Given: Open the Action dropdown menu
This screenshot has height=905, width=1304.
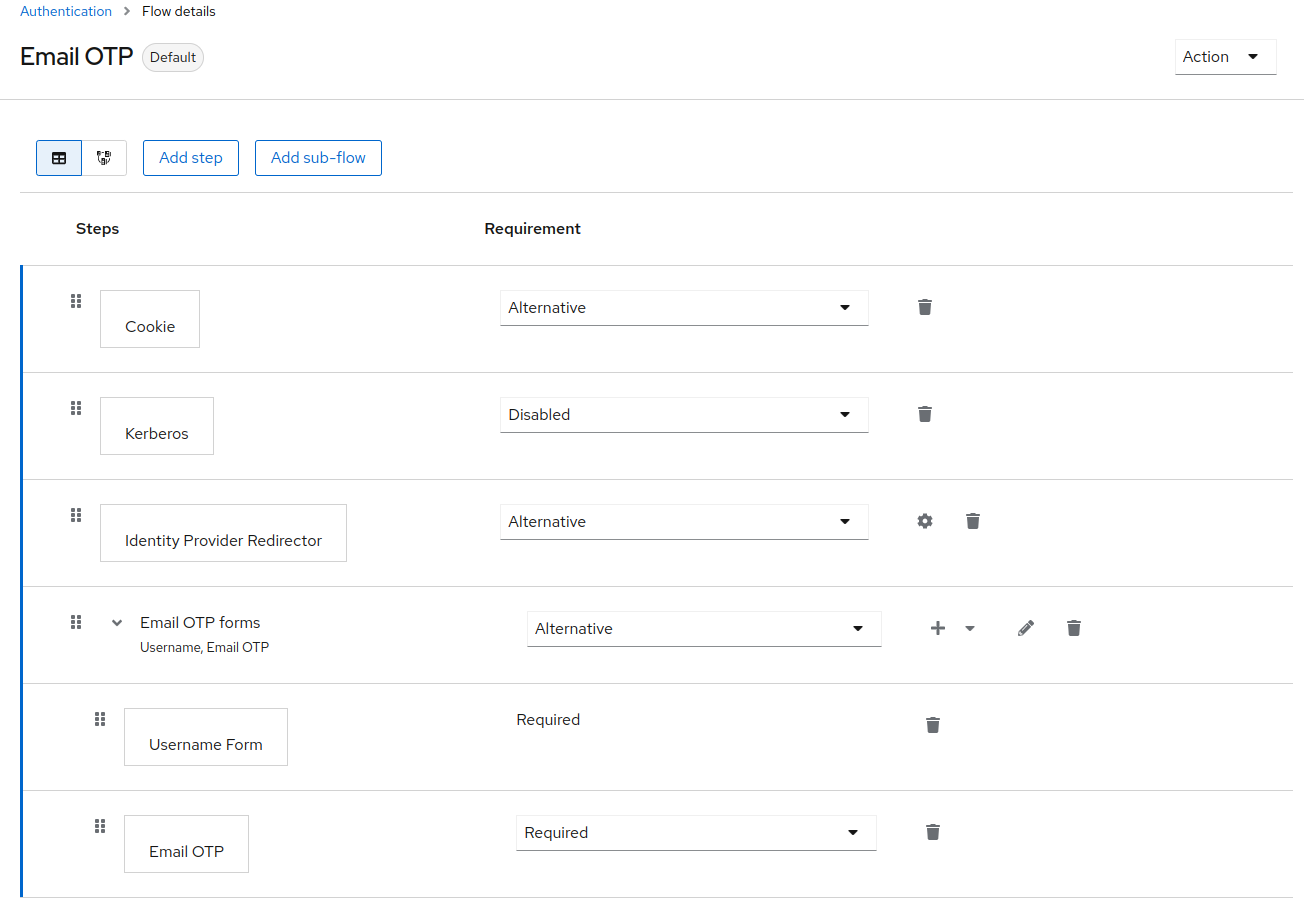Looking at the screenshot, I should pyautogui.click(x=1226, y=57).
